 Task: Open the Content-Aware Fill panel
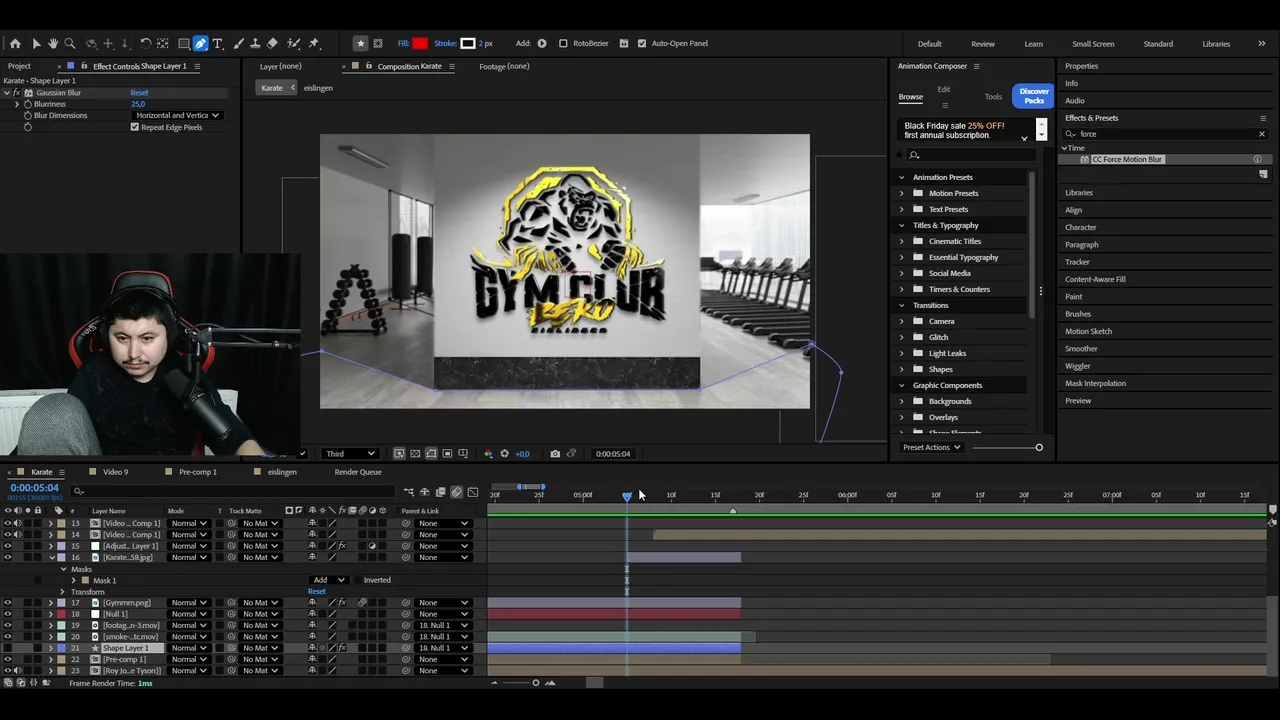coord(1095,279)
